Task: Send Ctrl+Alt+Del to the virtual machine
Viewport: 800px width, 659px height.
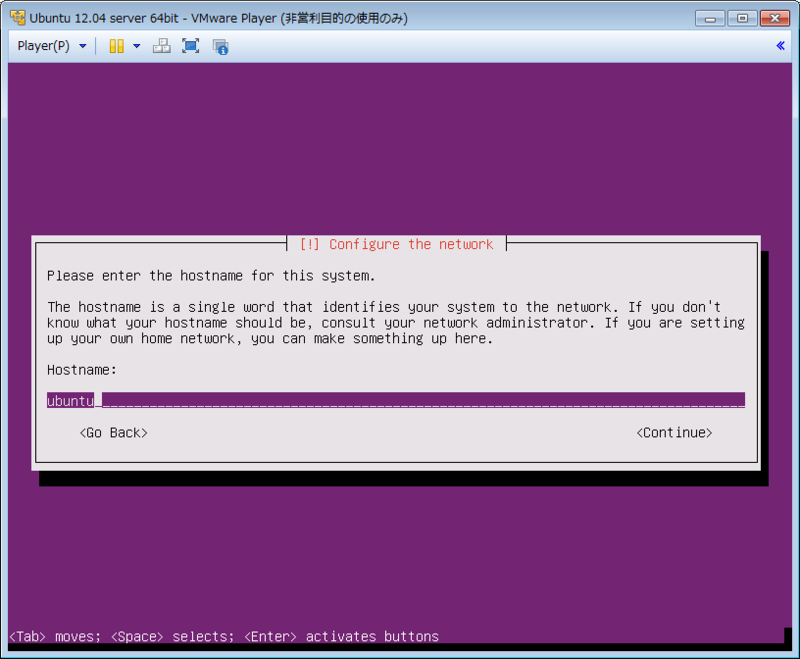Action: pos(162,46)
